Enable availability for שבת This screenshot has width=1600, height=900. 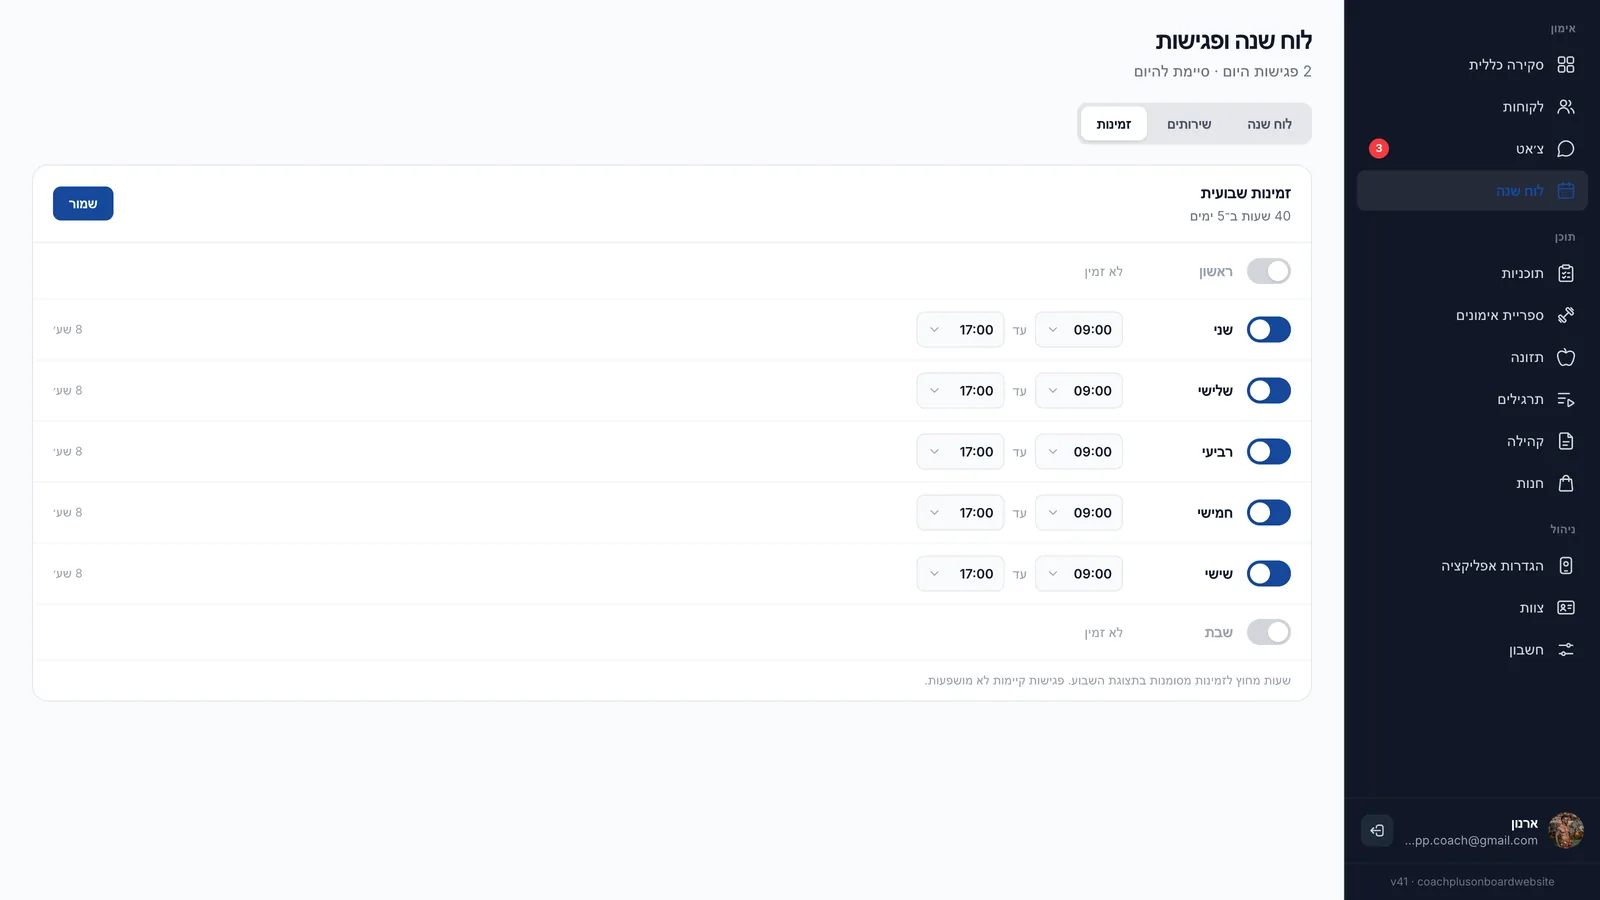1269,633
